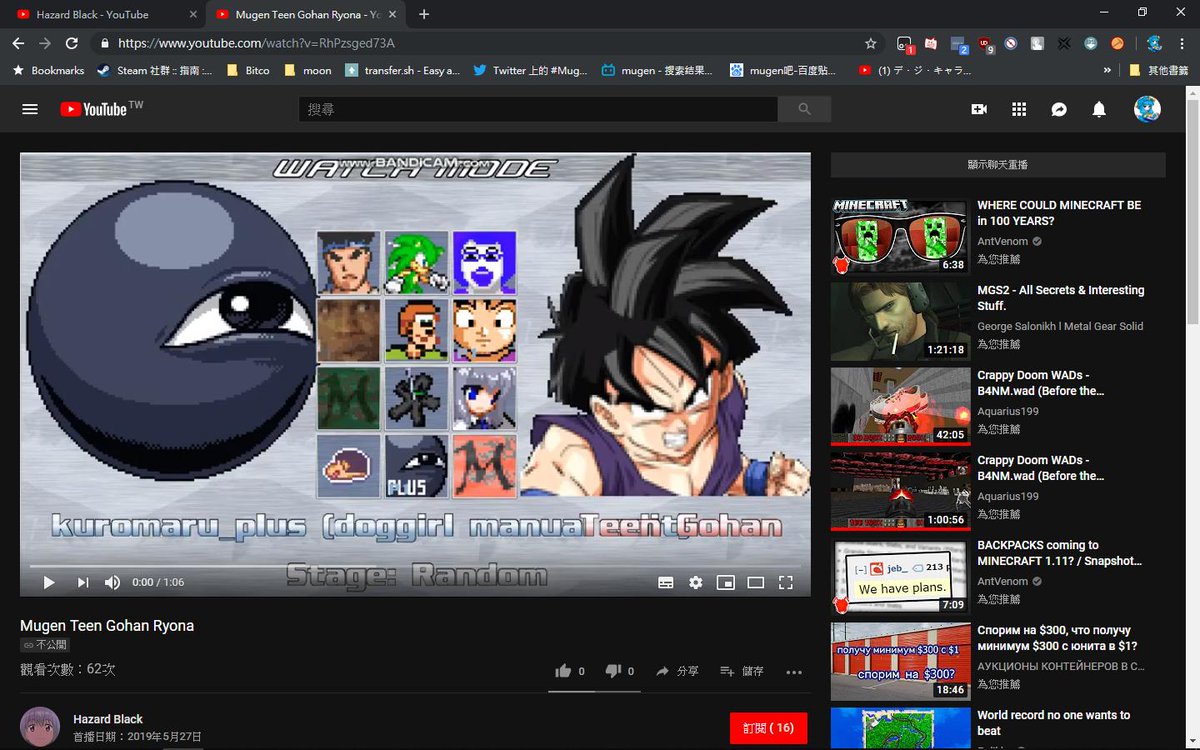This screenshot has width=1200, height=750.
Task: Open the 1:00:56 Crappy Doom WADs thumbnail
Action: click(x=900, y=491)
